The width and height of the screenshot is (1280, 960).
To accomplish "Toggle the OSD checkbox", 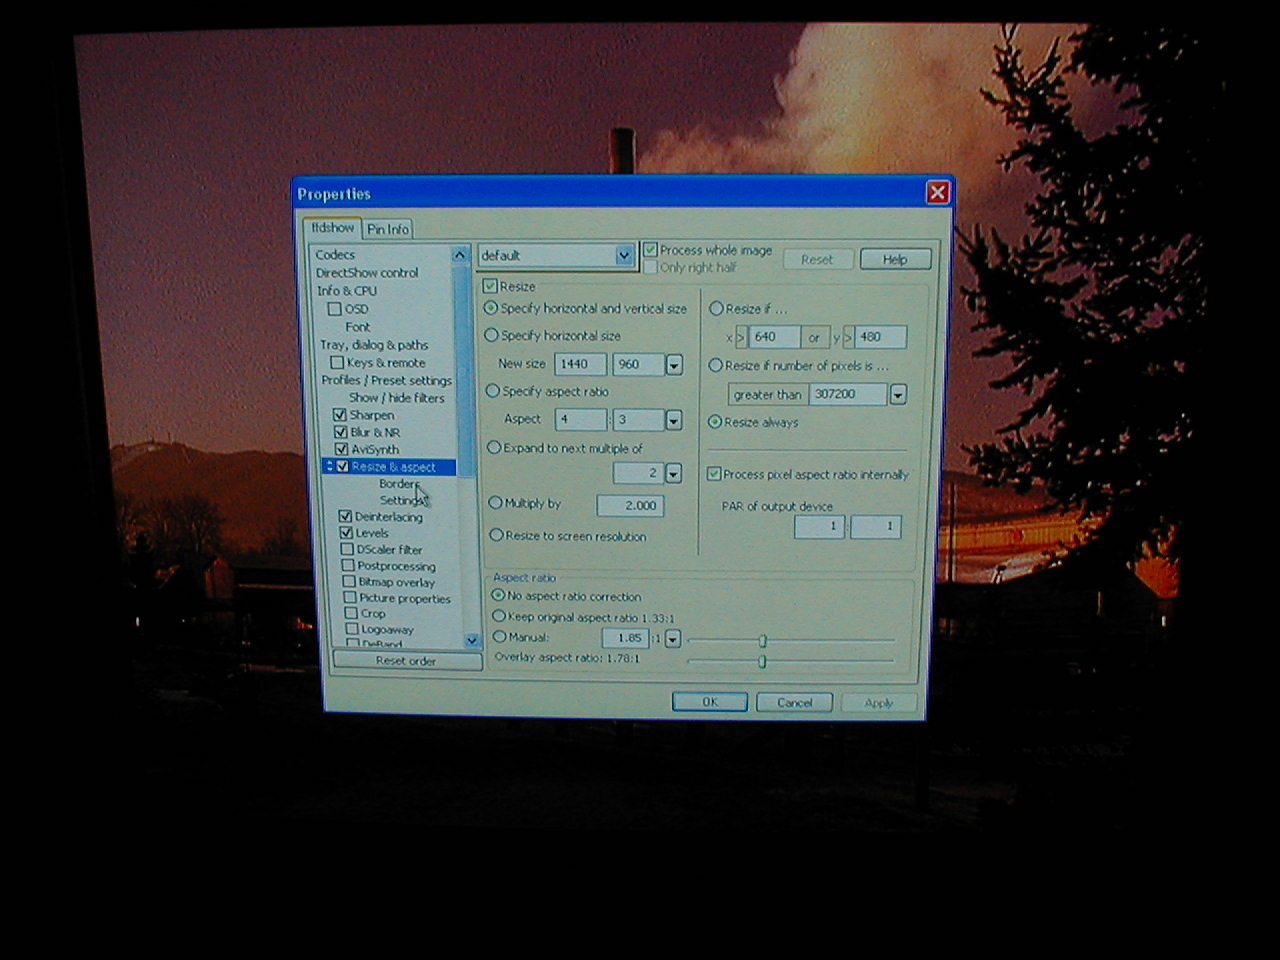I will coord(335,309).
